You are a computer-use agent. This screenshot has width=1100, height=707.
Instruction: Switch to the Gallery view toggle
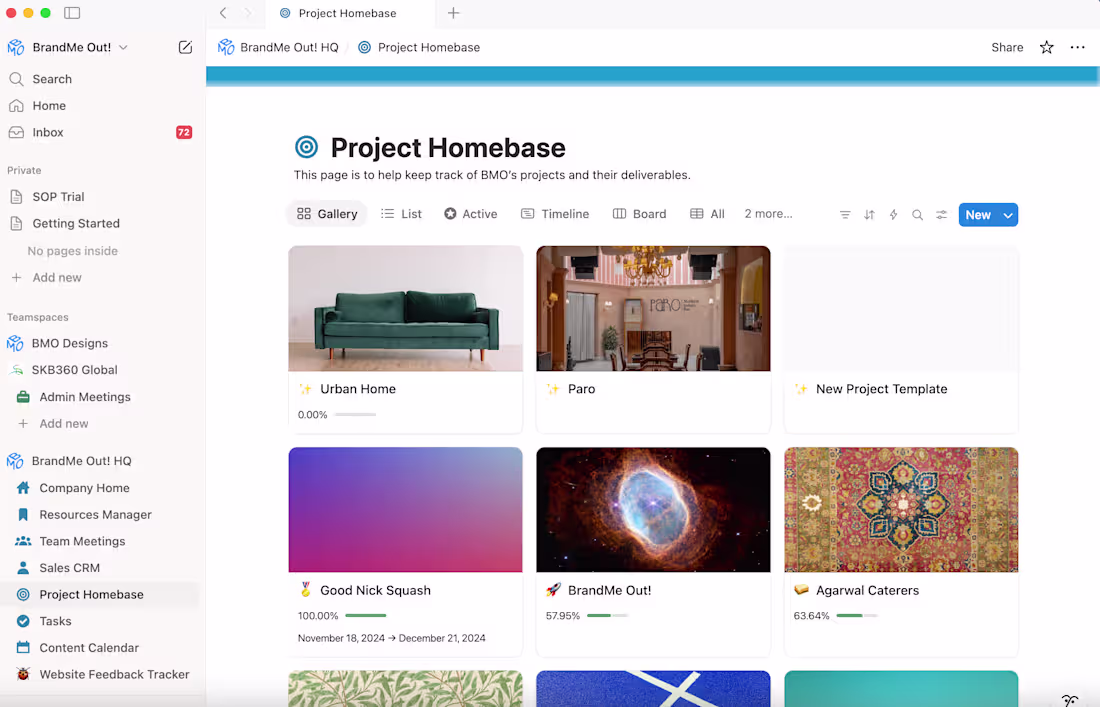[x=326, y=213]
